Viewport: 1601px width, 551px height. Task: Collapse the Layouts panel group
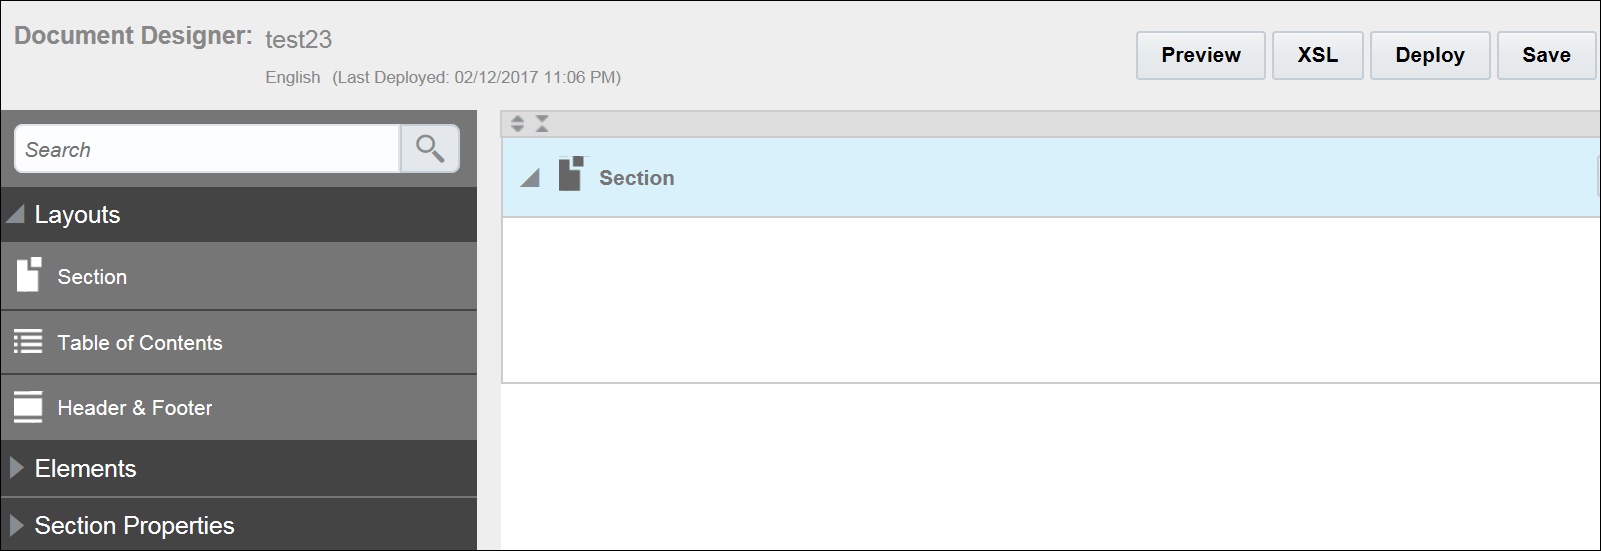coord(15,214)
